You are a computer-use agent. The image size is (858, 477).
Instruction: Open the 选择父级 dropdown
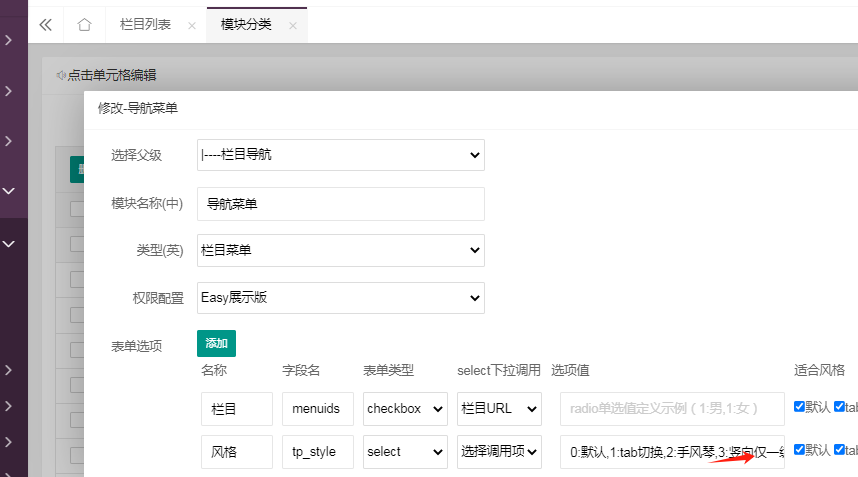pyautogui.click(x=340, y=155)
